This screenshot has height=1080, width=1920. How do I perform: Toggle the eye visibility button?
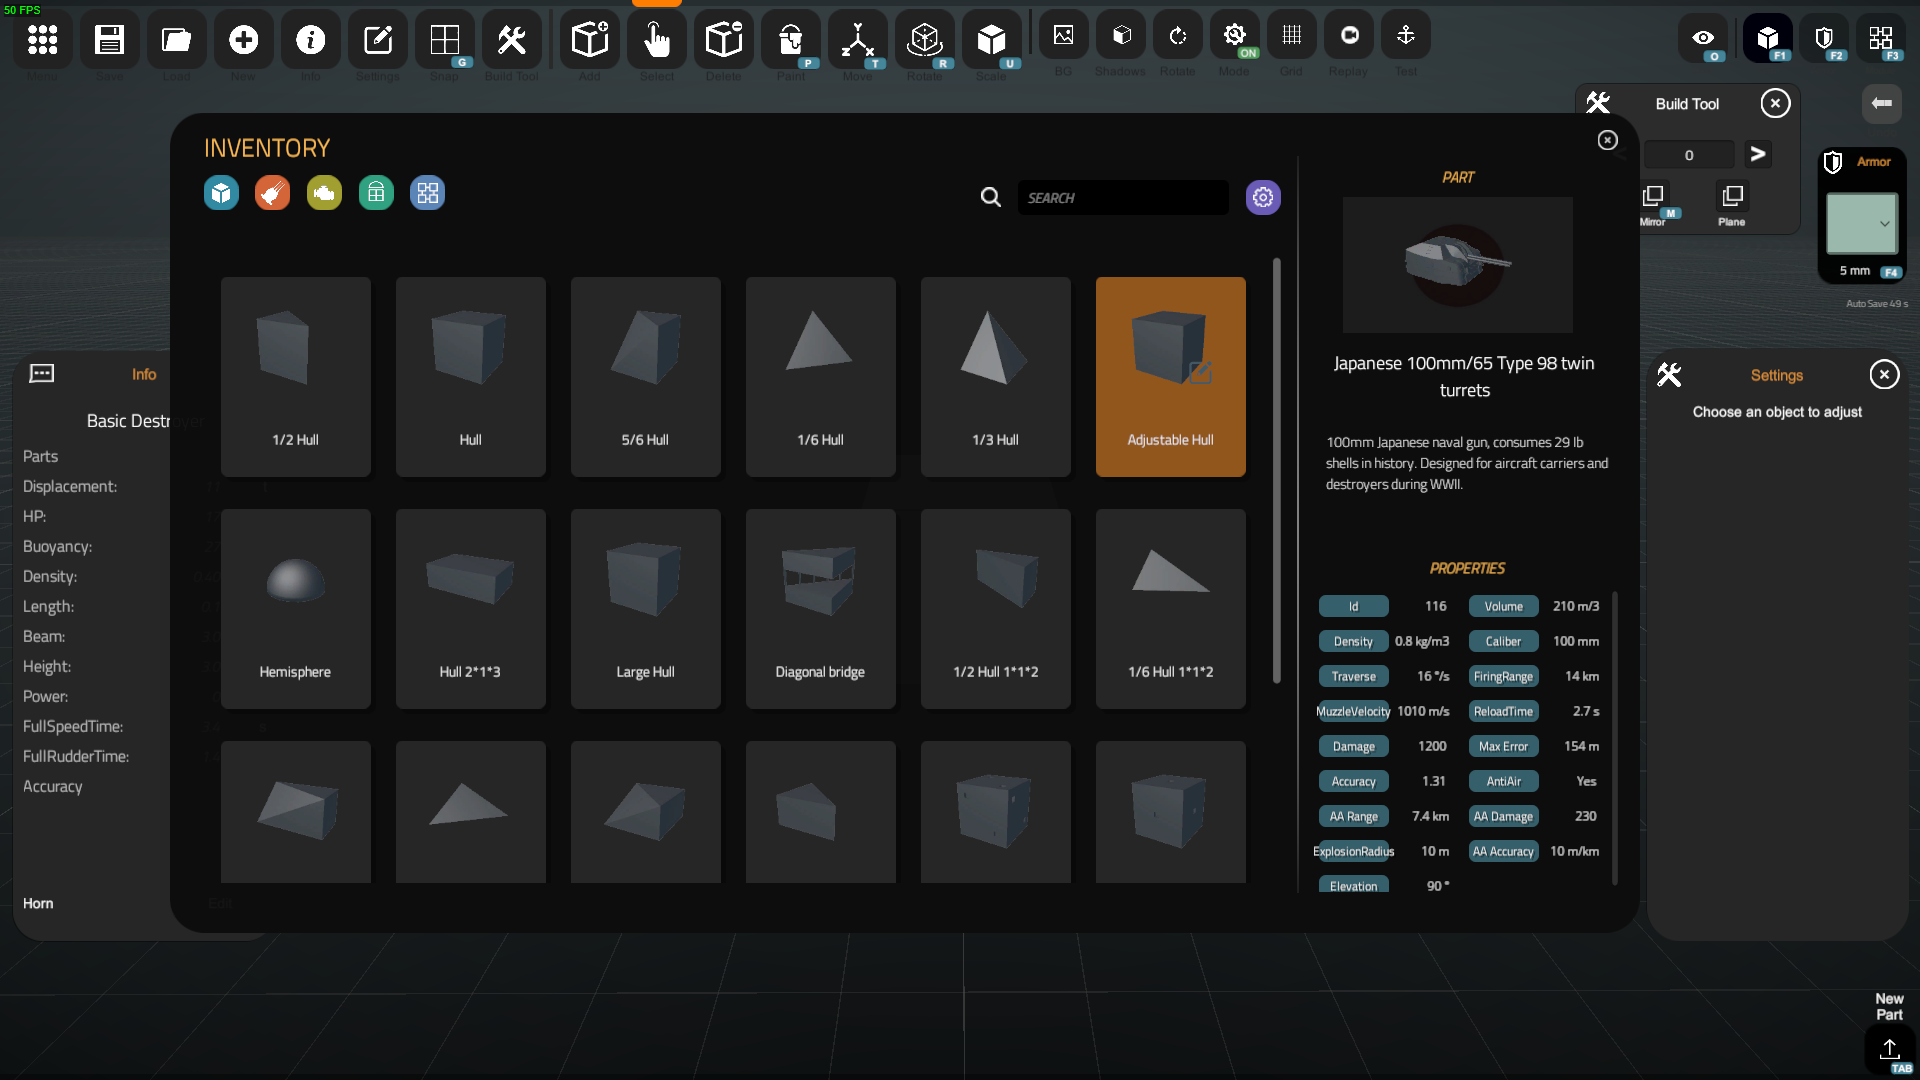coord(1703,38)
